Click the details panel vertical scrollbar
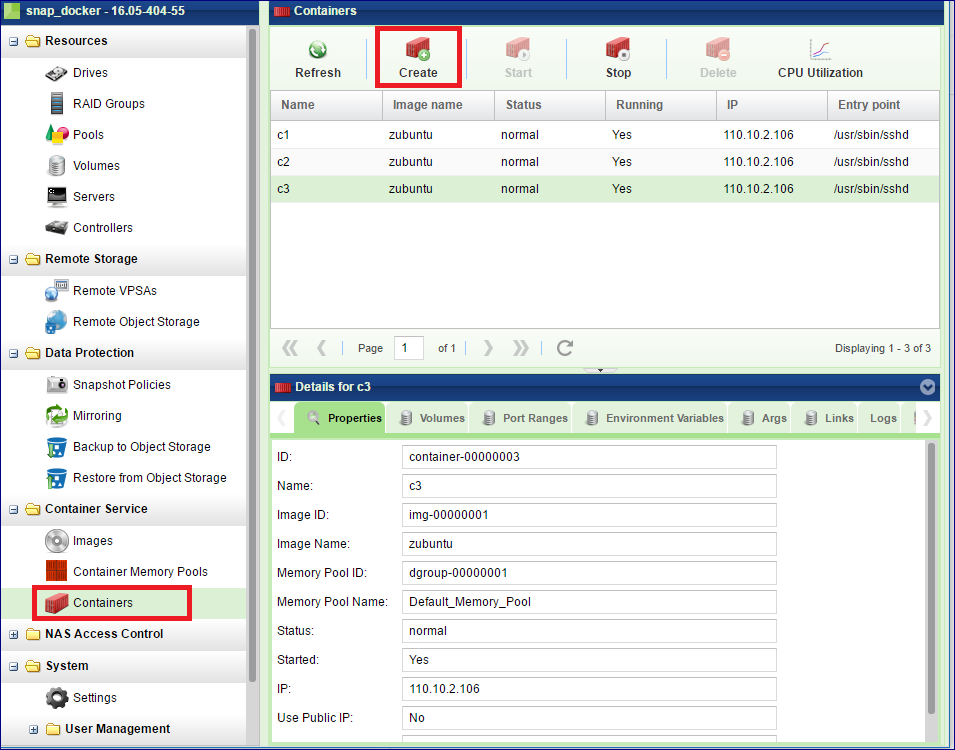The height and width of the screenshot is (750, 955). [x=931, y=578]
